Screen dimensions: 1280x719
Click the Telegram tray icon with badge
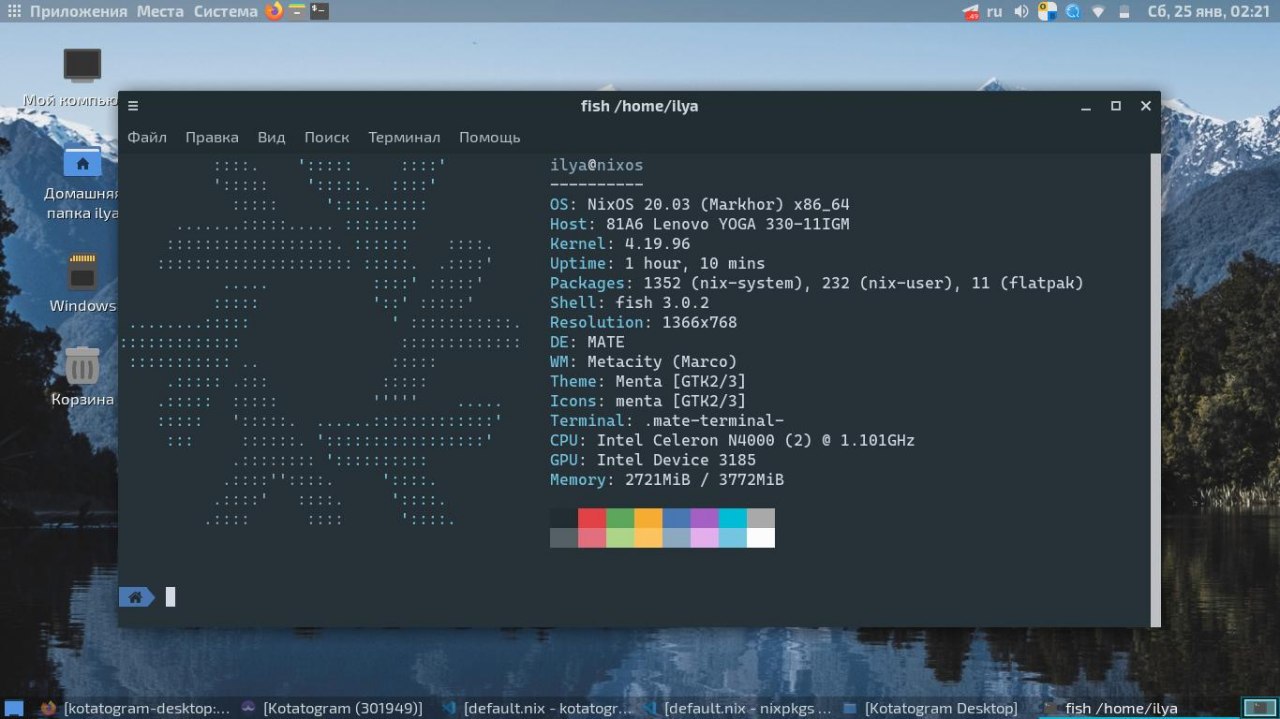point(970,12)
